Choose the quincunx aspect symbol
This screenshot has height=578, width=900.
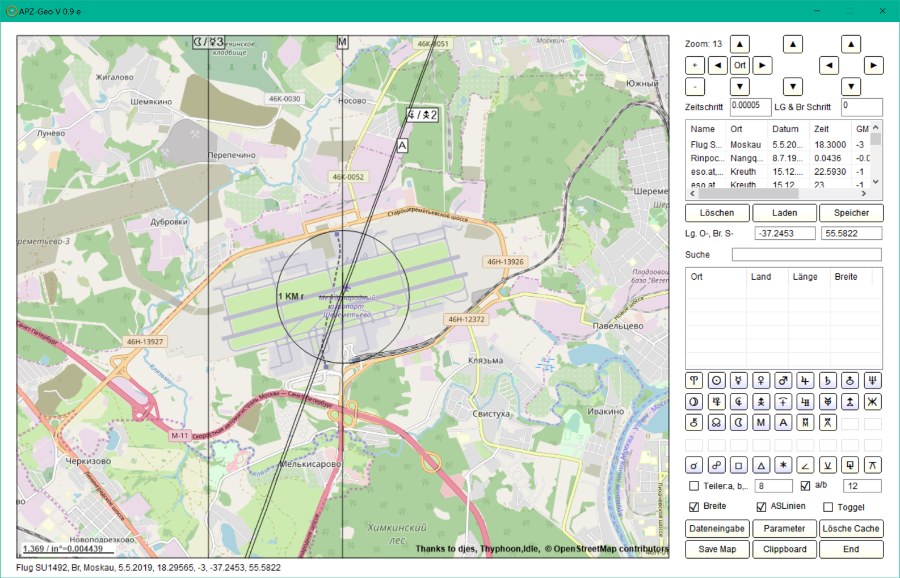coord(872,465)
